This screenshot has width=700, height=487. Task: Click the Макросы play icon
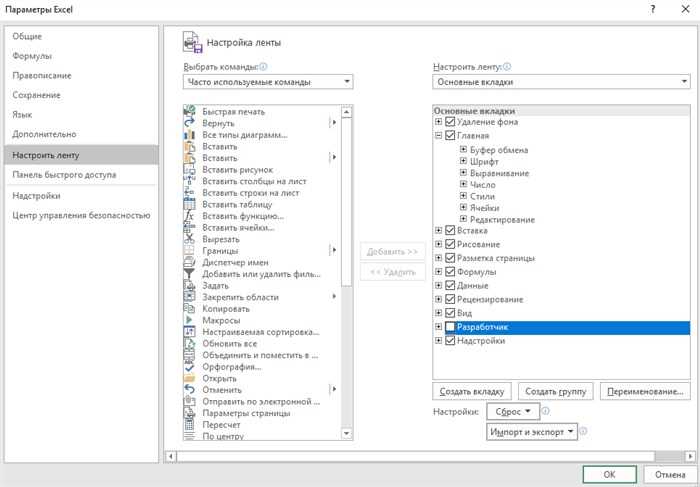click(x=189, y=320)
